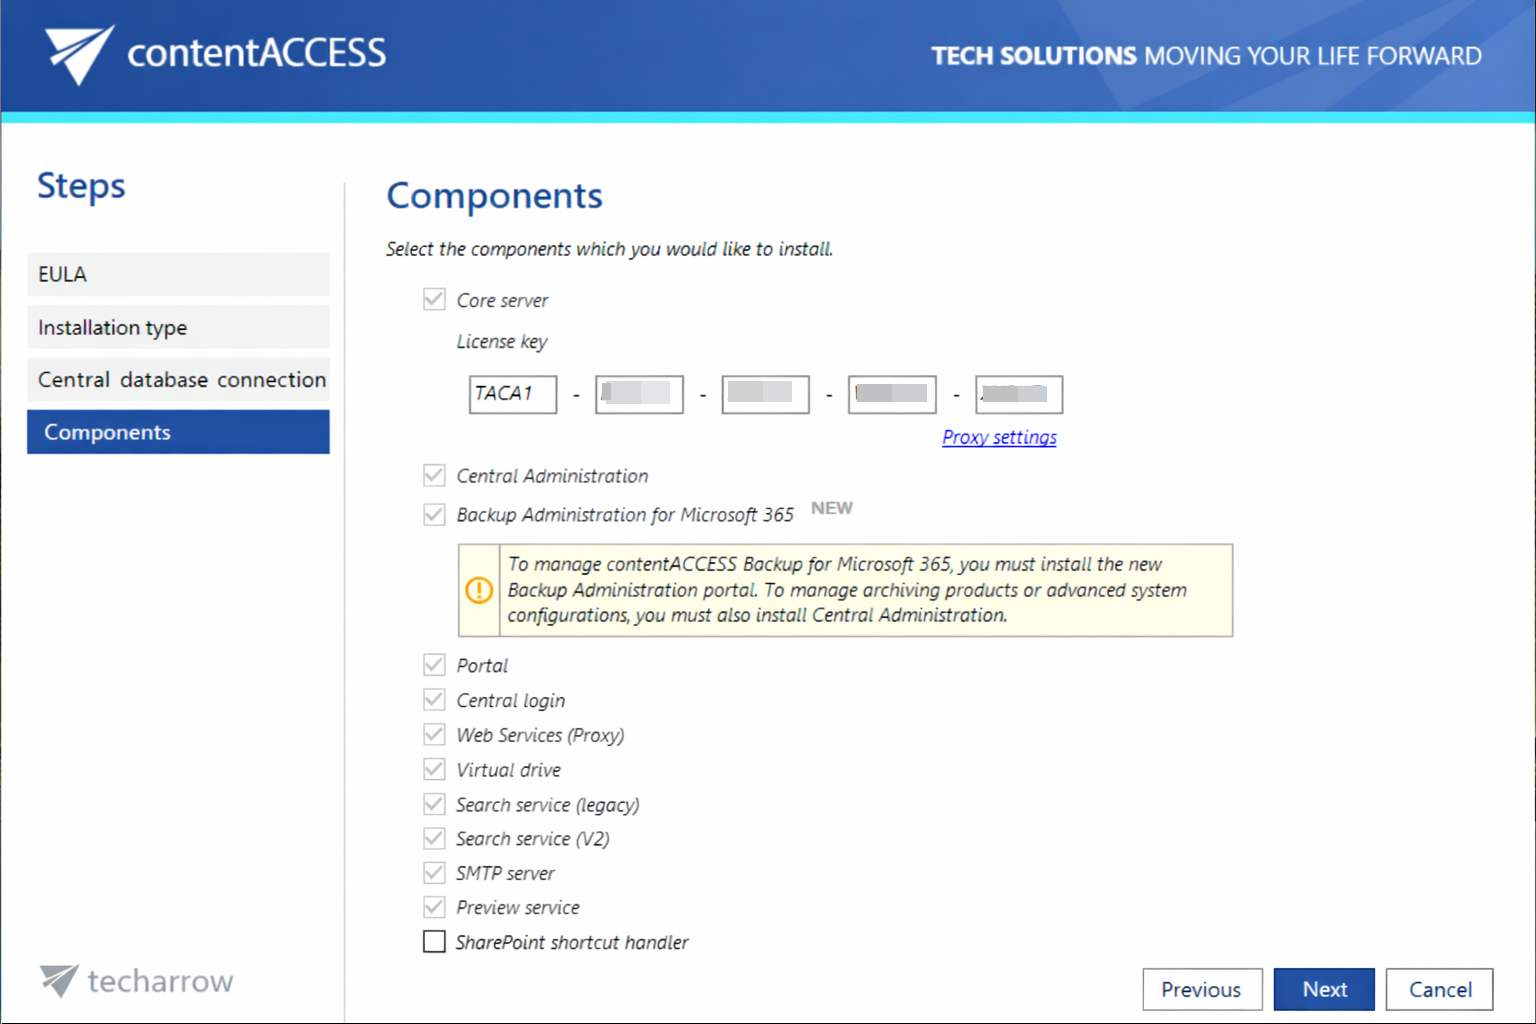1536x1024 pixels.
Task: Click the Next button
Action: tap(1323, 989)
